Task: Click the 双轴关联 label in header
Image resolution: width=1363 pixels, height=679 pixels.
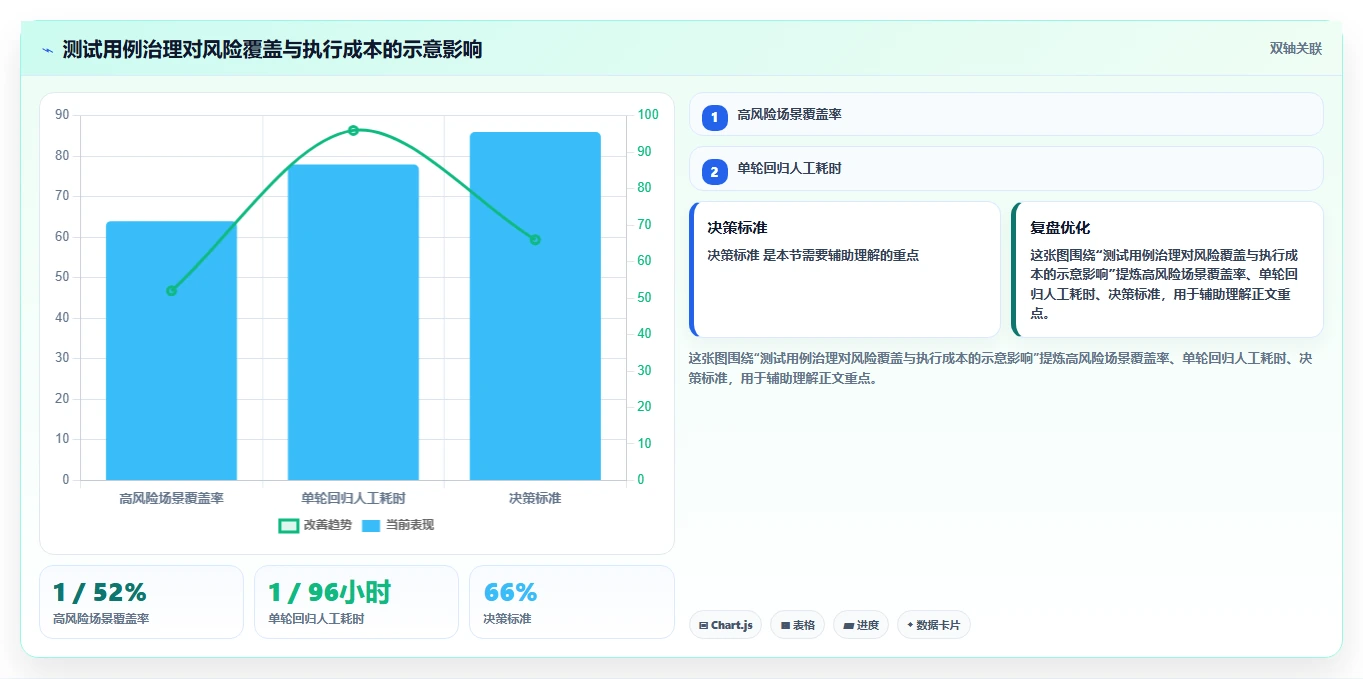Action: click(1296, 49)
